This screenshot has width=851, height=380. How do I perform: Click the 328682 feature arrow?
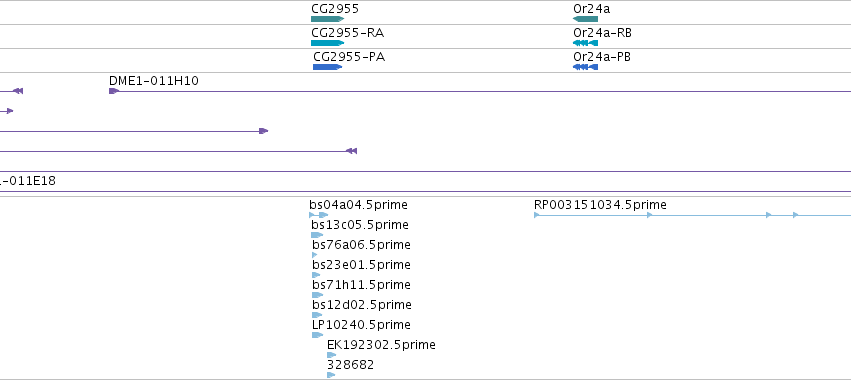click(331, 375)
